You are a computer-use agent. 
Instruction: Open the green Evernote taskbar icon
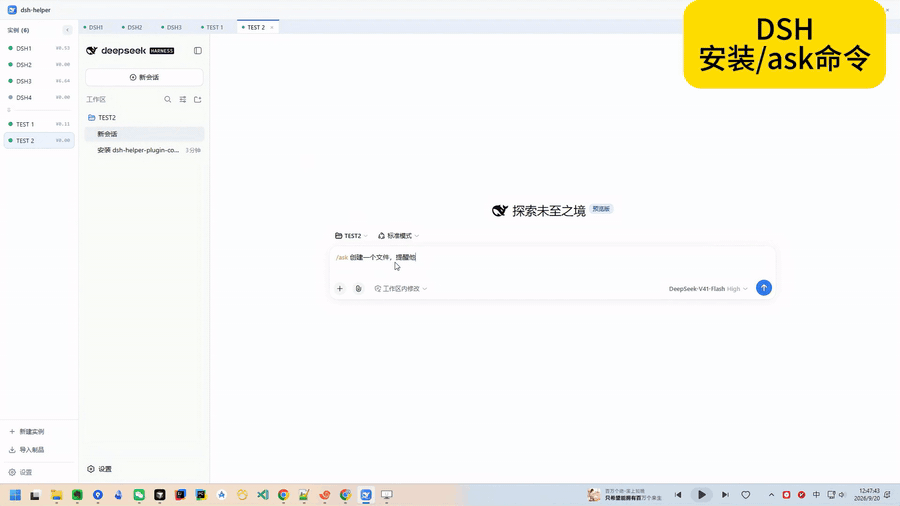77,495
